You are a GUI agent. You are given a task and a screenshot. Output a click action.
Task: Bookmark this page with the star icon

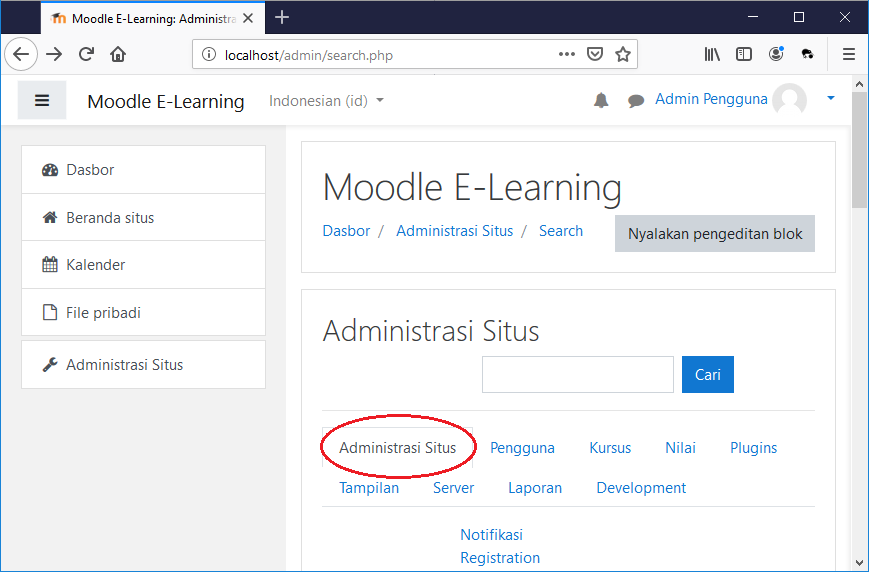pos(623,54)
